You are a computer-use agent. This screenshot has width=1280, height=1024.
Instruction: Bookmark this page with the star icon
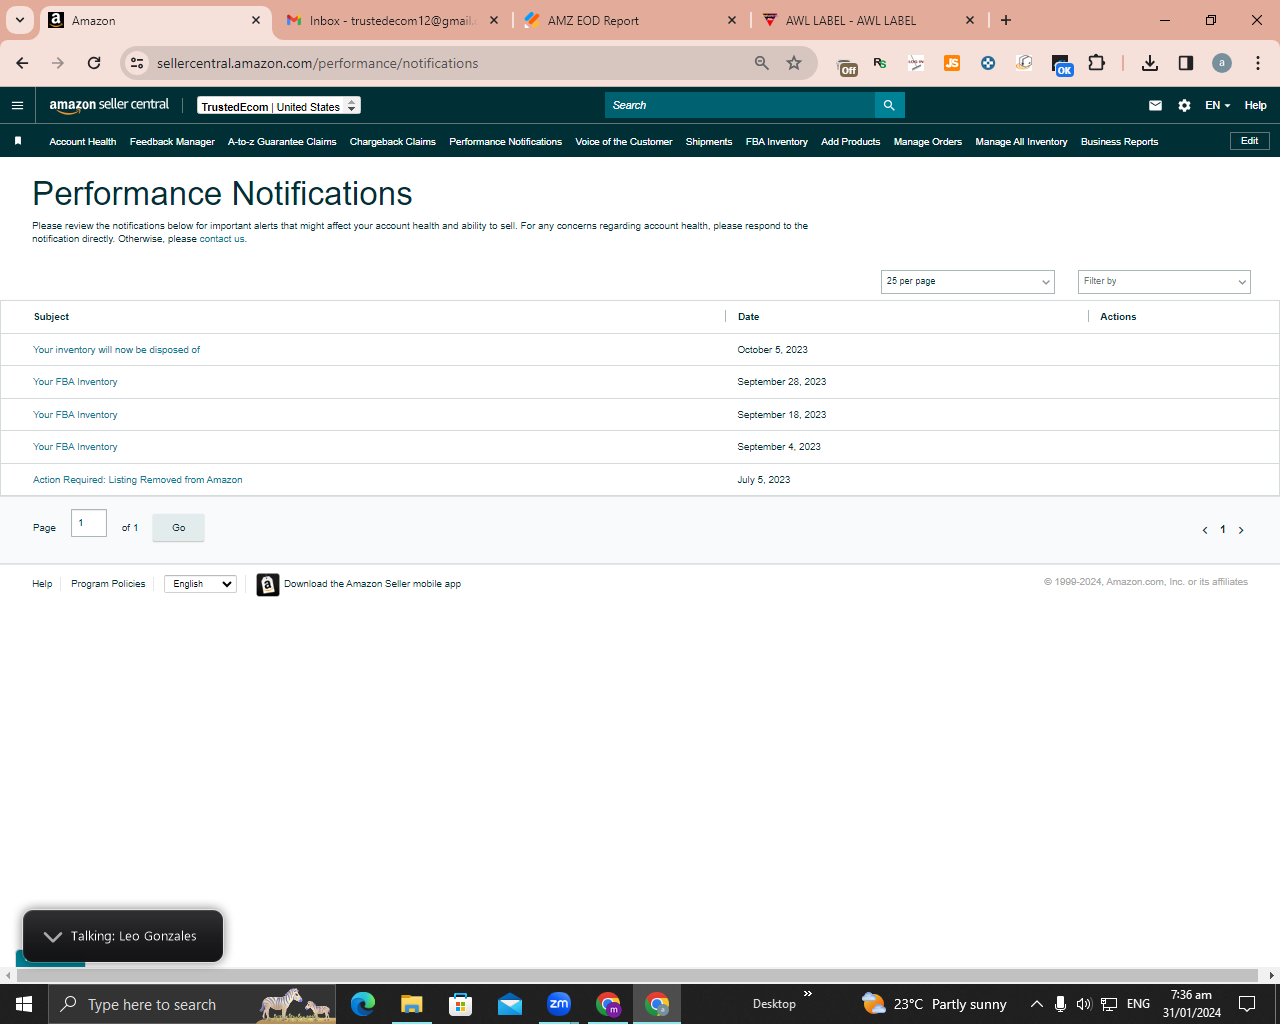pos(794,63)
